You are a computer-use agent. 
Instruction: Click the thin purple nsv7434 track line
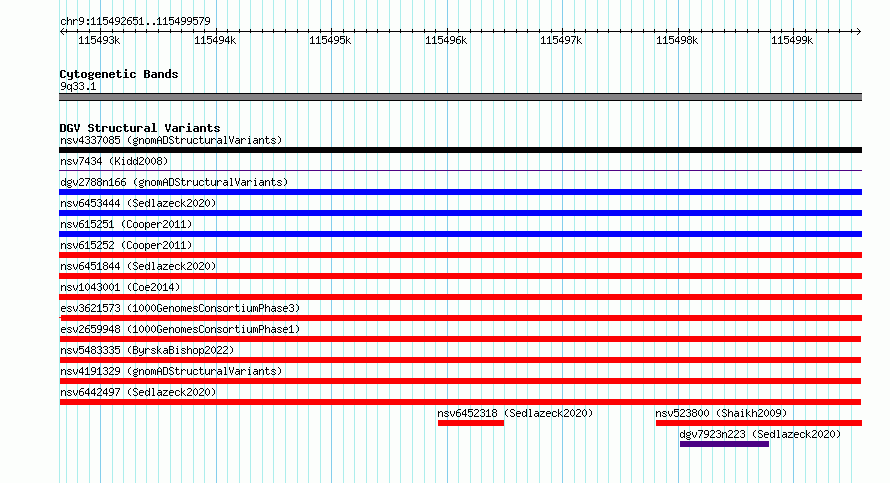point(460,170)
